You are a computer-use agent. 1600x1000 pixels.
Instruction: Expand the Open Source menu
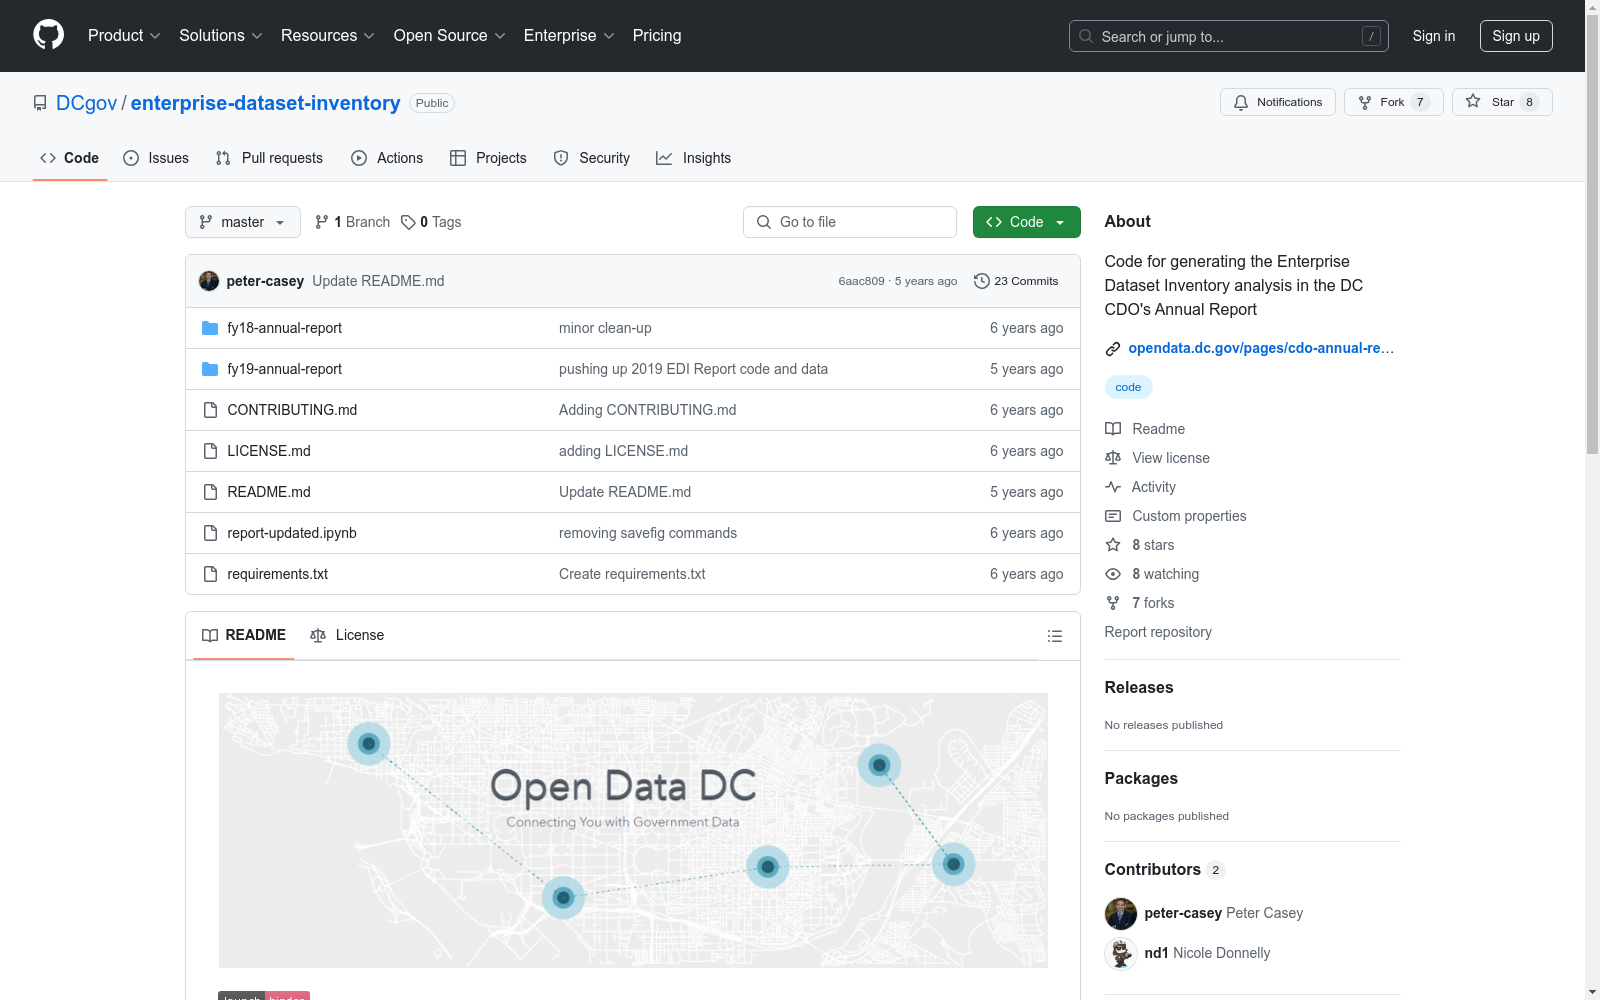450,36
